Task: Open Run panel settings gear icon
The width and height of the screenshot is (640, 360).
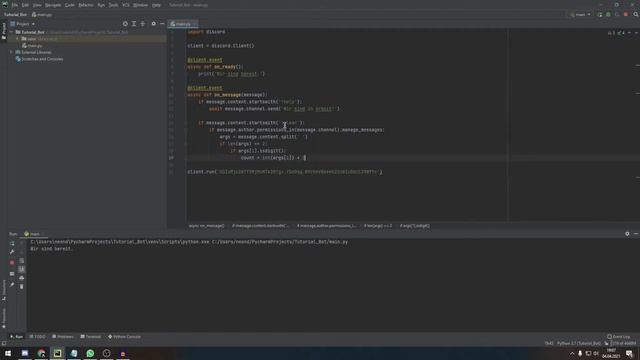Action: 627,234
